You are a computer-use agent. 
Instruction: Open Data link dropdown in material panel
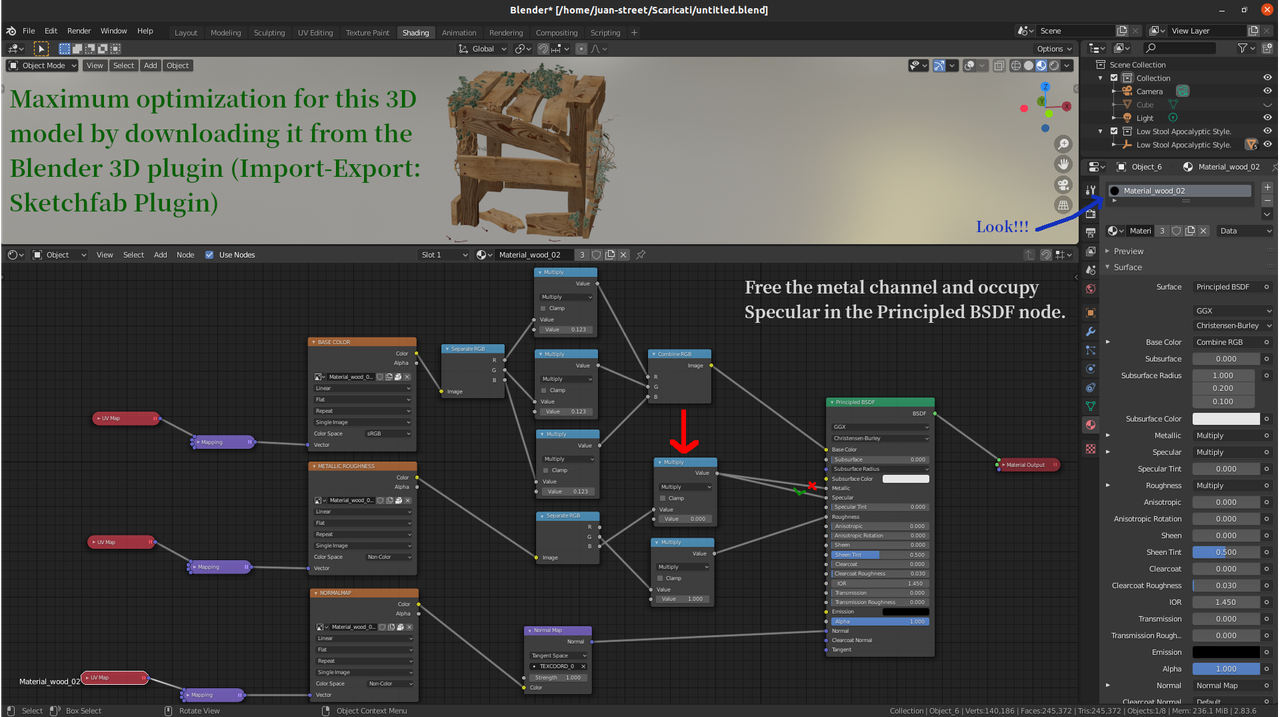click(x=1245, y=231)
